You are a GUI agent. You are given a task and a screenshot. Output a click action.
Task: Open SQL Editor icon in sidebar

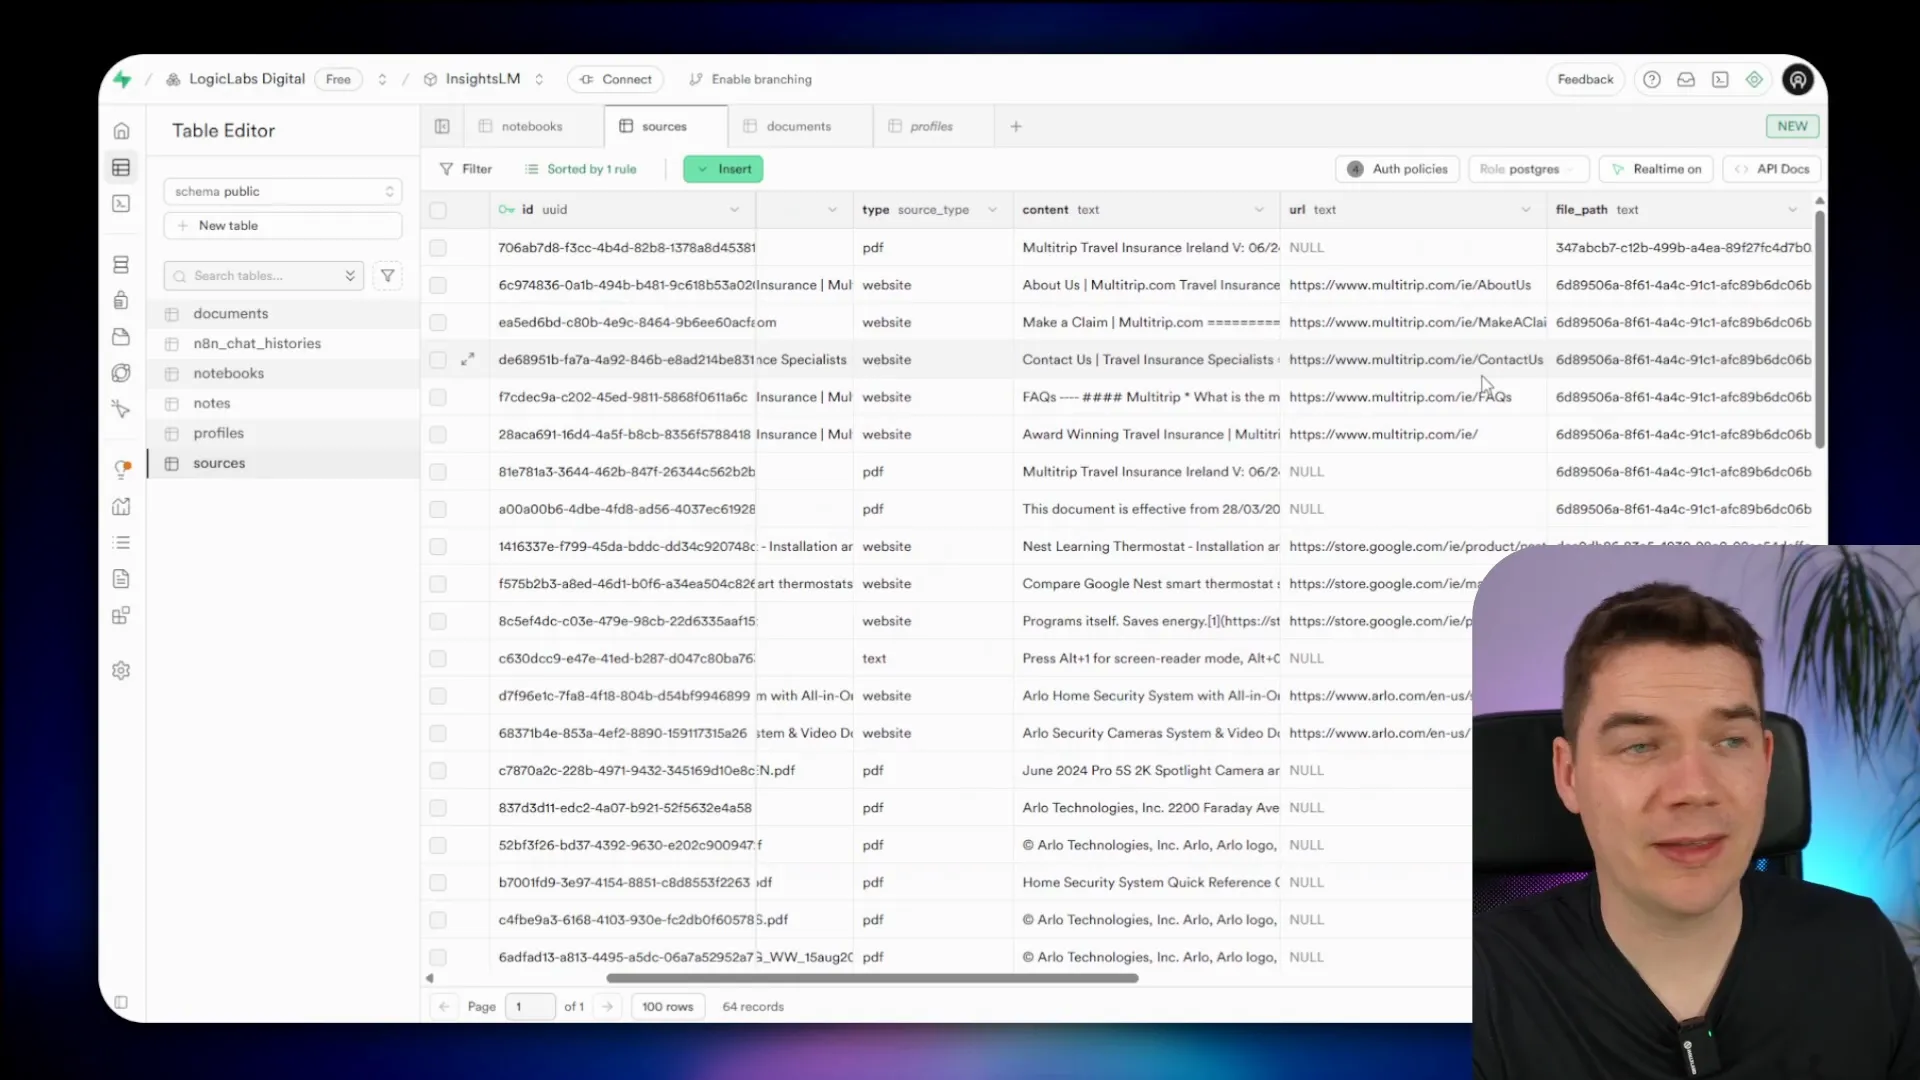point(121,204)
